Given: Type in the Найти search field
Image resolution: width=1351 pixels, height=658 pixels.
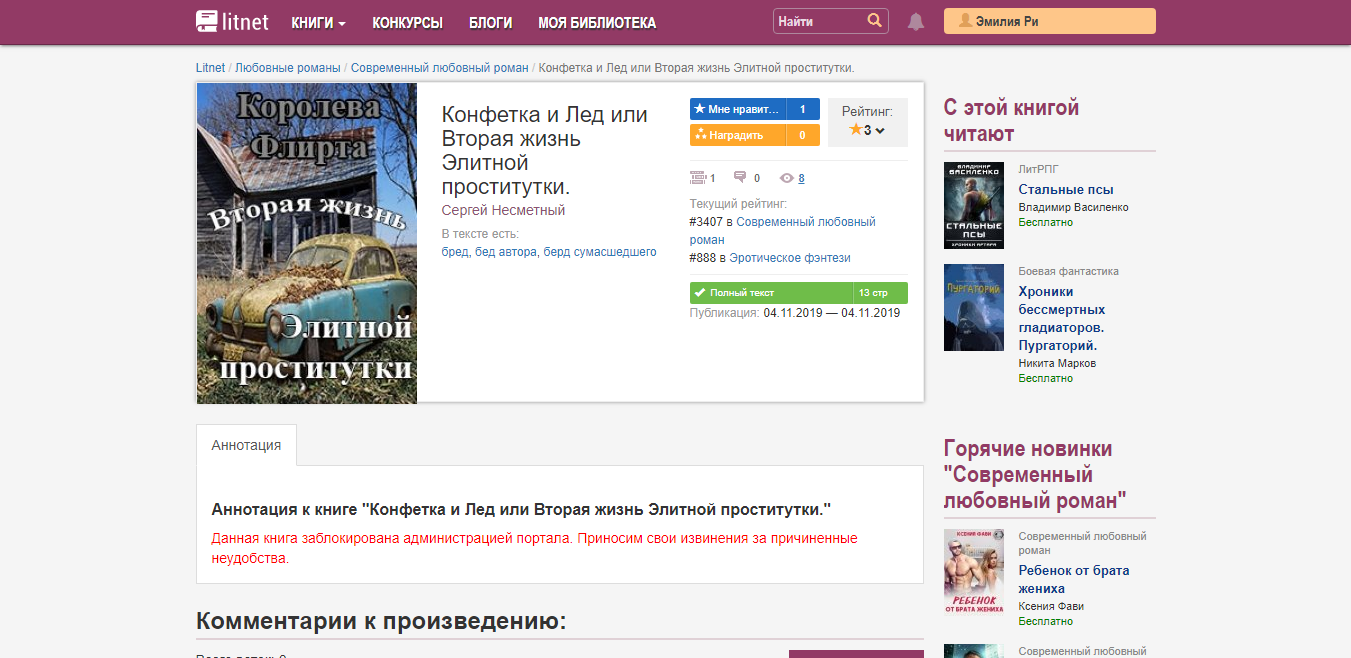Looking at the screenshot, I should coord(818,21).
